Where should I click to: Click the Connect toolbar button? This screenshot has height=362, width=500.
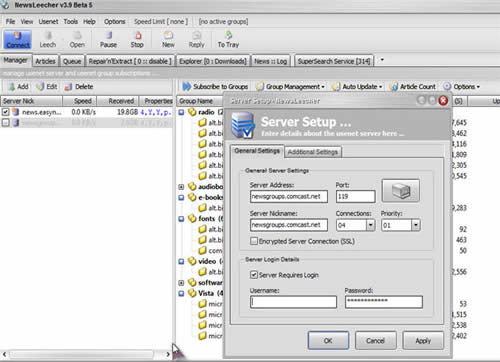(18, 39)
